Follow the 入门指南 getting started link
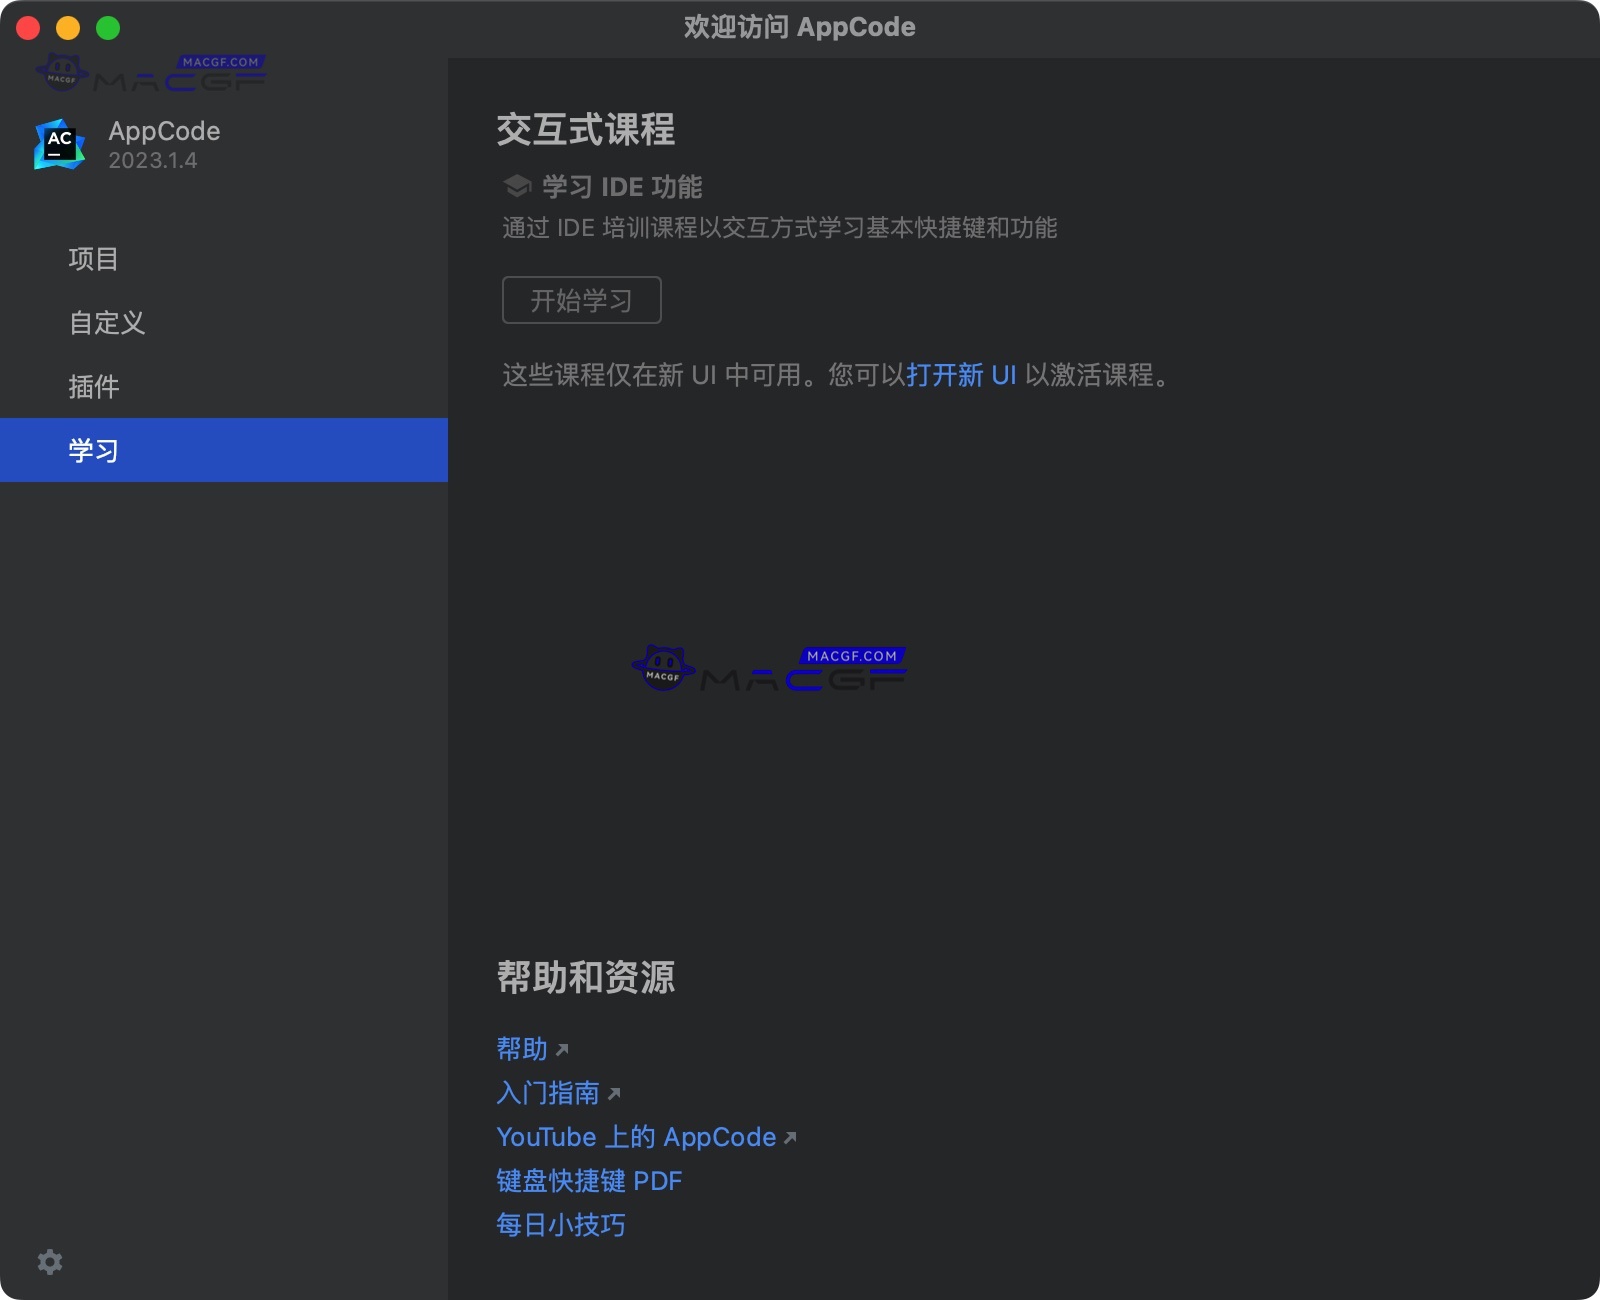The height and width of the screenshot is (1300, 1600). pos(547,1093)
